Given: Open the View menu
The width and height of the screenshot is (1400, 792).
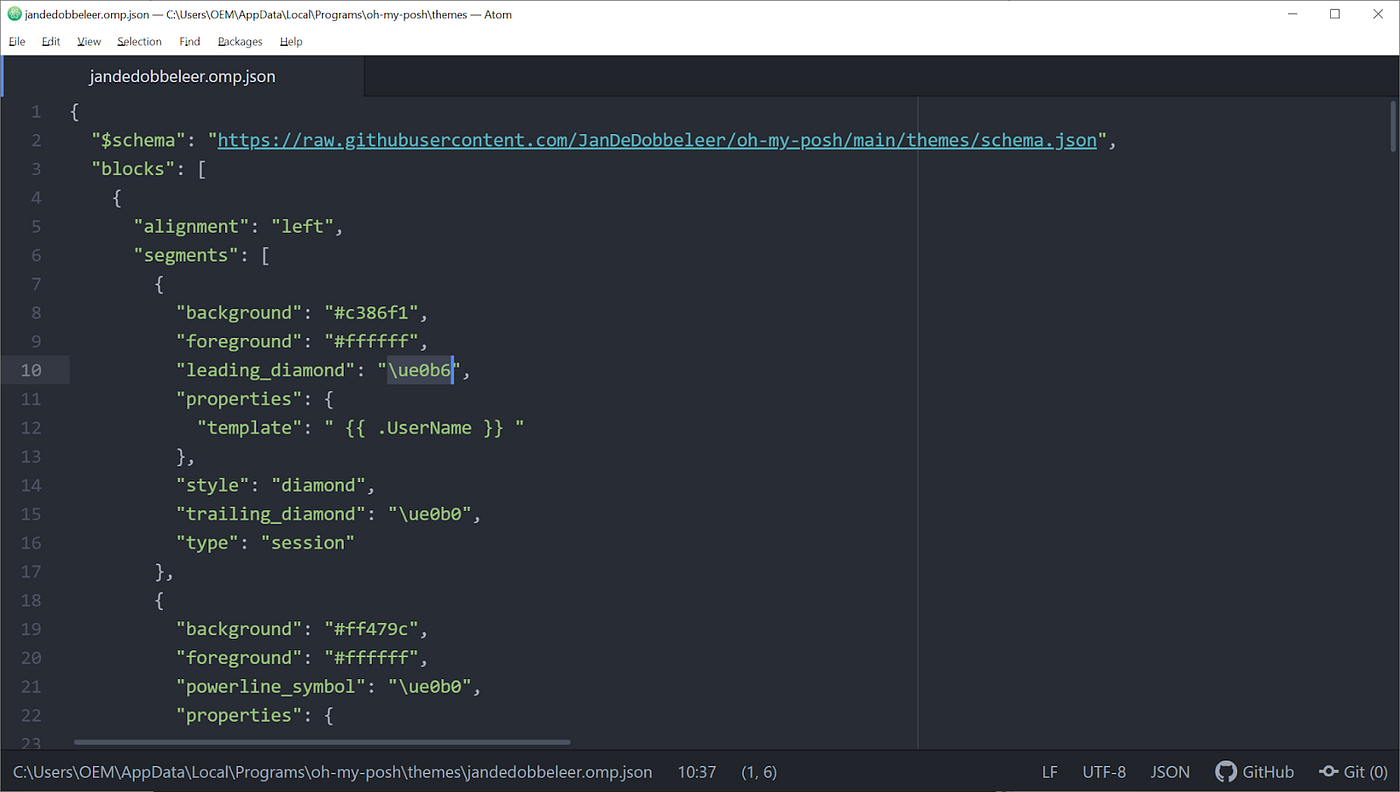Looking at the screenshot, I should [x=88, y=41].
